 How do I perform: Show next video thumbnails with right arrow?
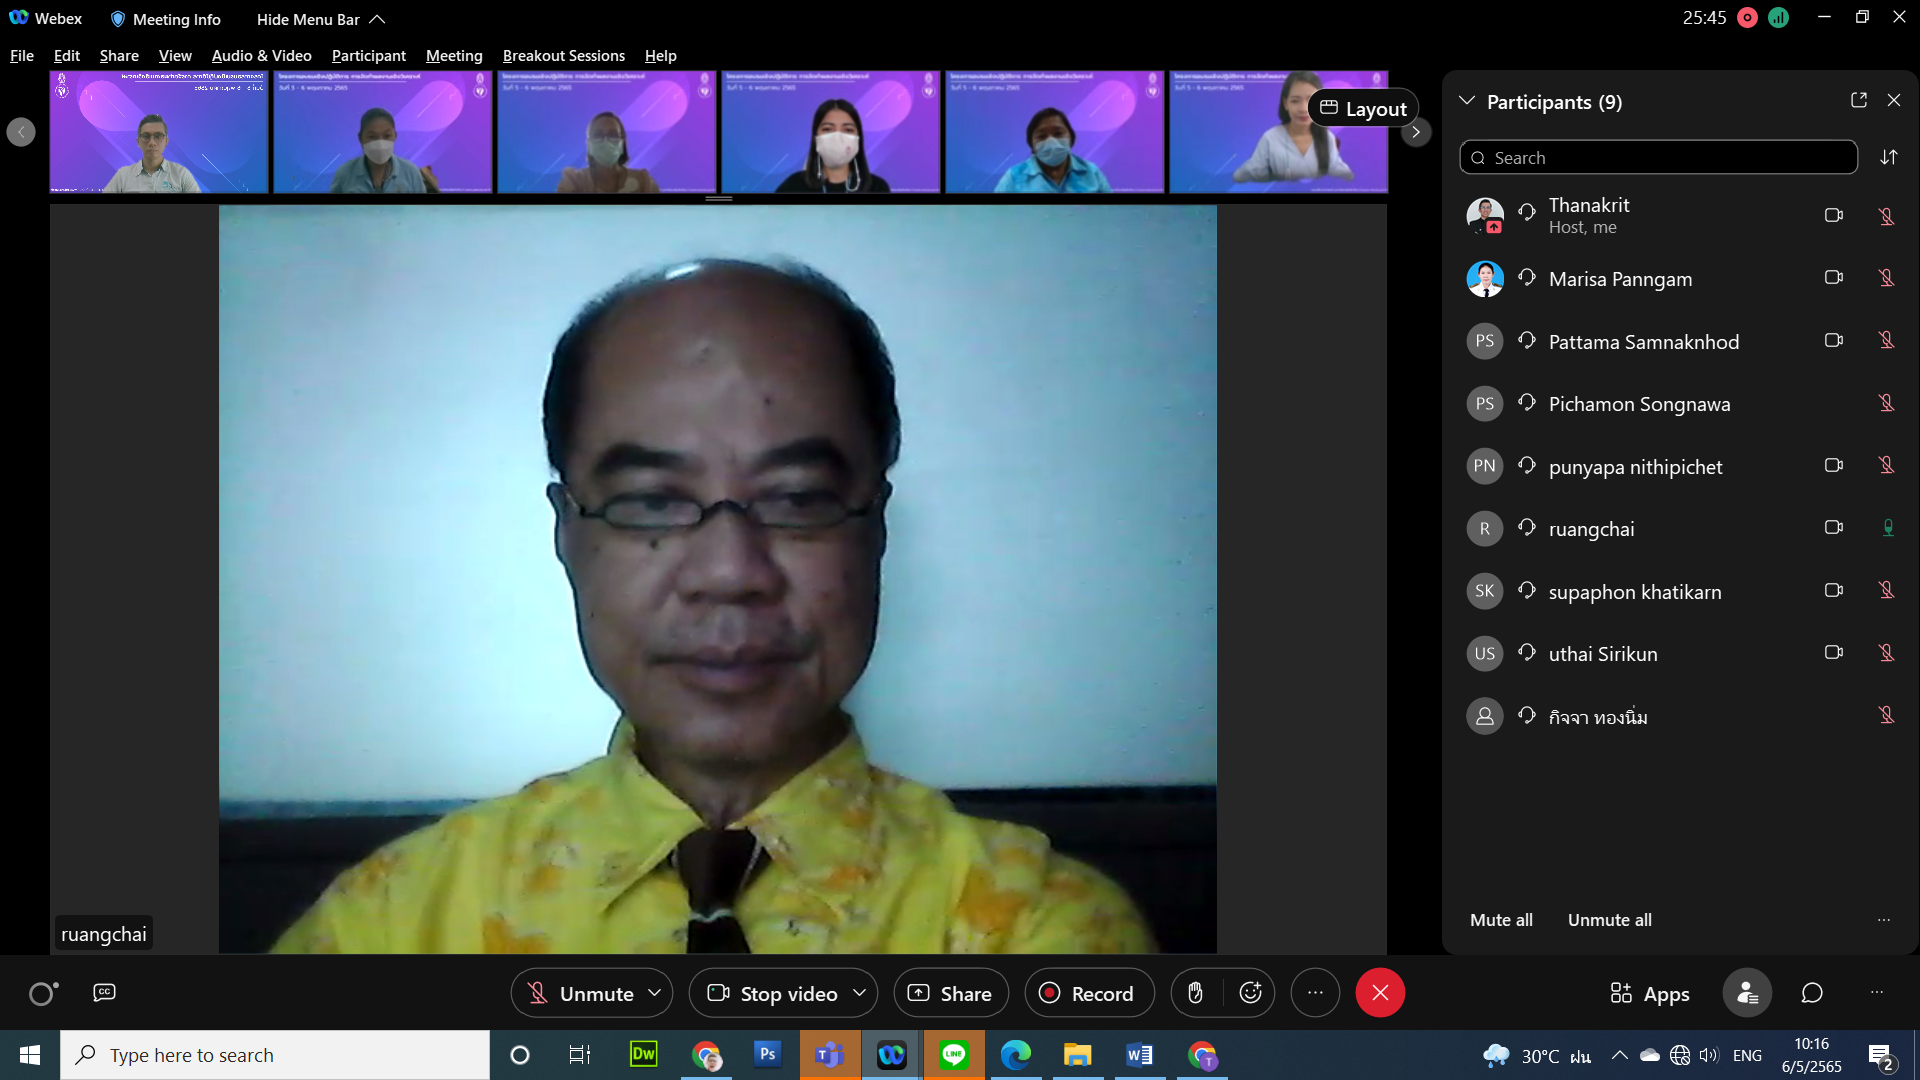point(1415,132)
